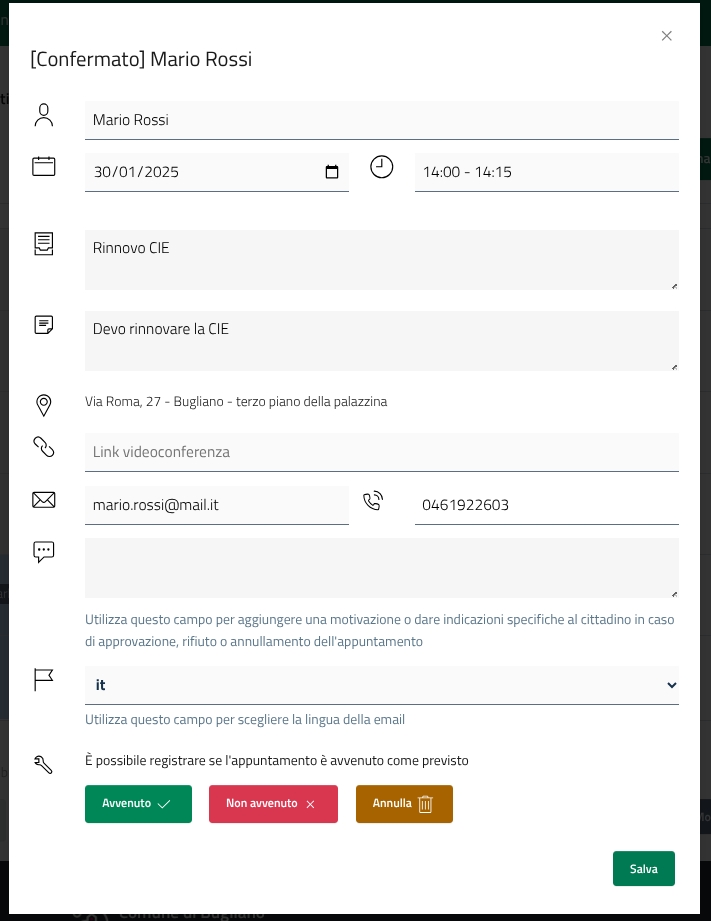
Task: Click the map pin location icon
Action: tap(43, 405)
